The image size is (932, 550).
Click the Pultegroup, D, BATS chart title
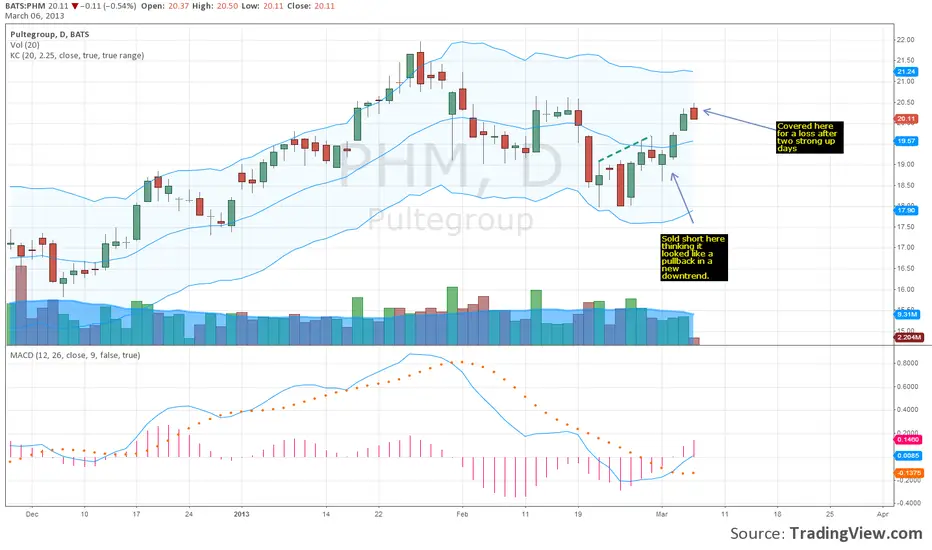pos(49,34)
